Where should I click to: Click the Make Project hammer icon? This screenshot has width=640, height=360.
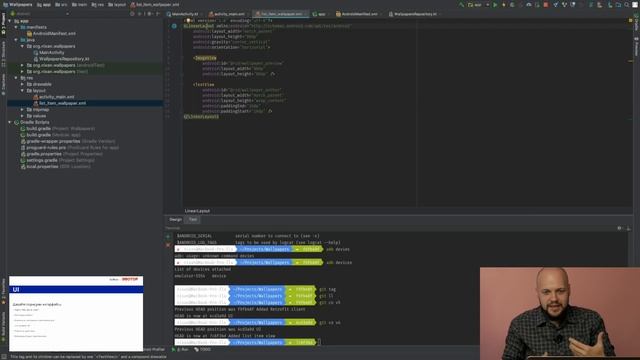pos(462,5)
